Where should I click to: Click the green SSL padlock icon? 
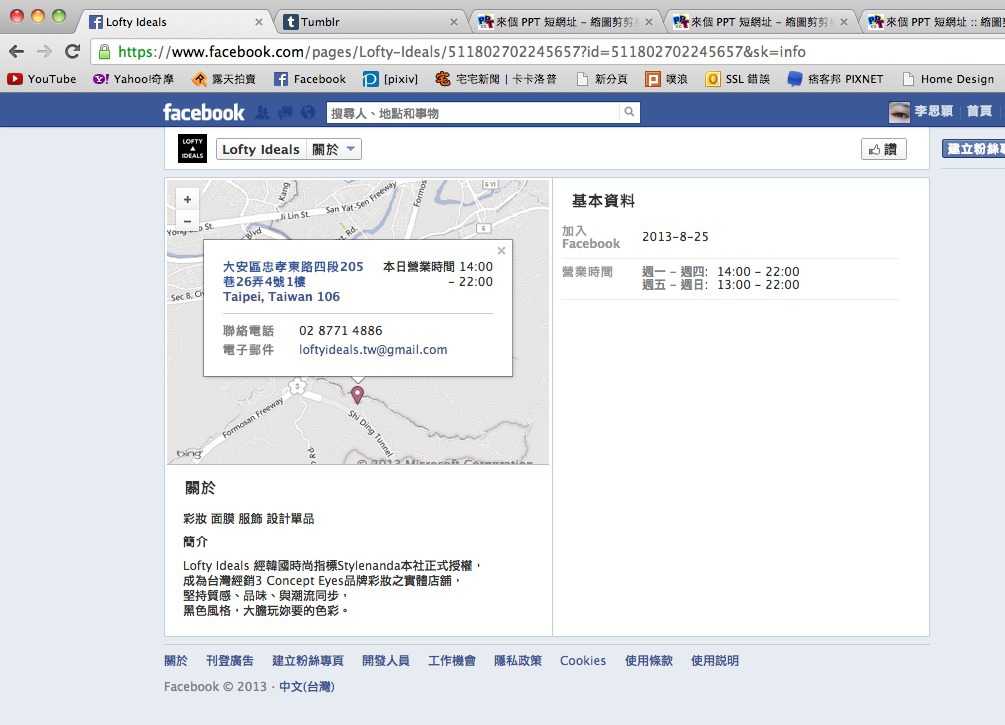[x=104, y=52]
